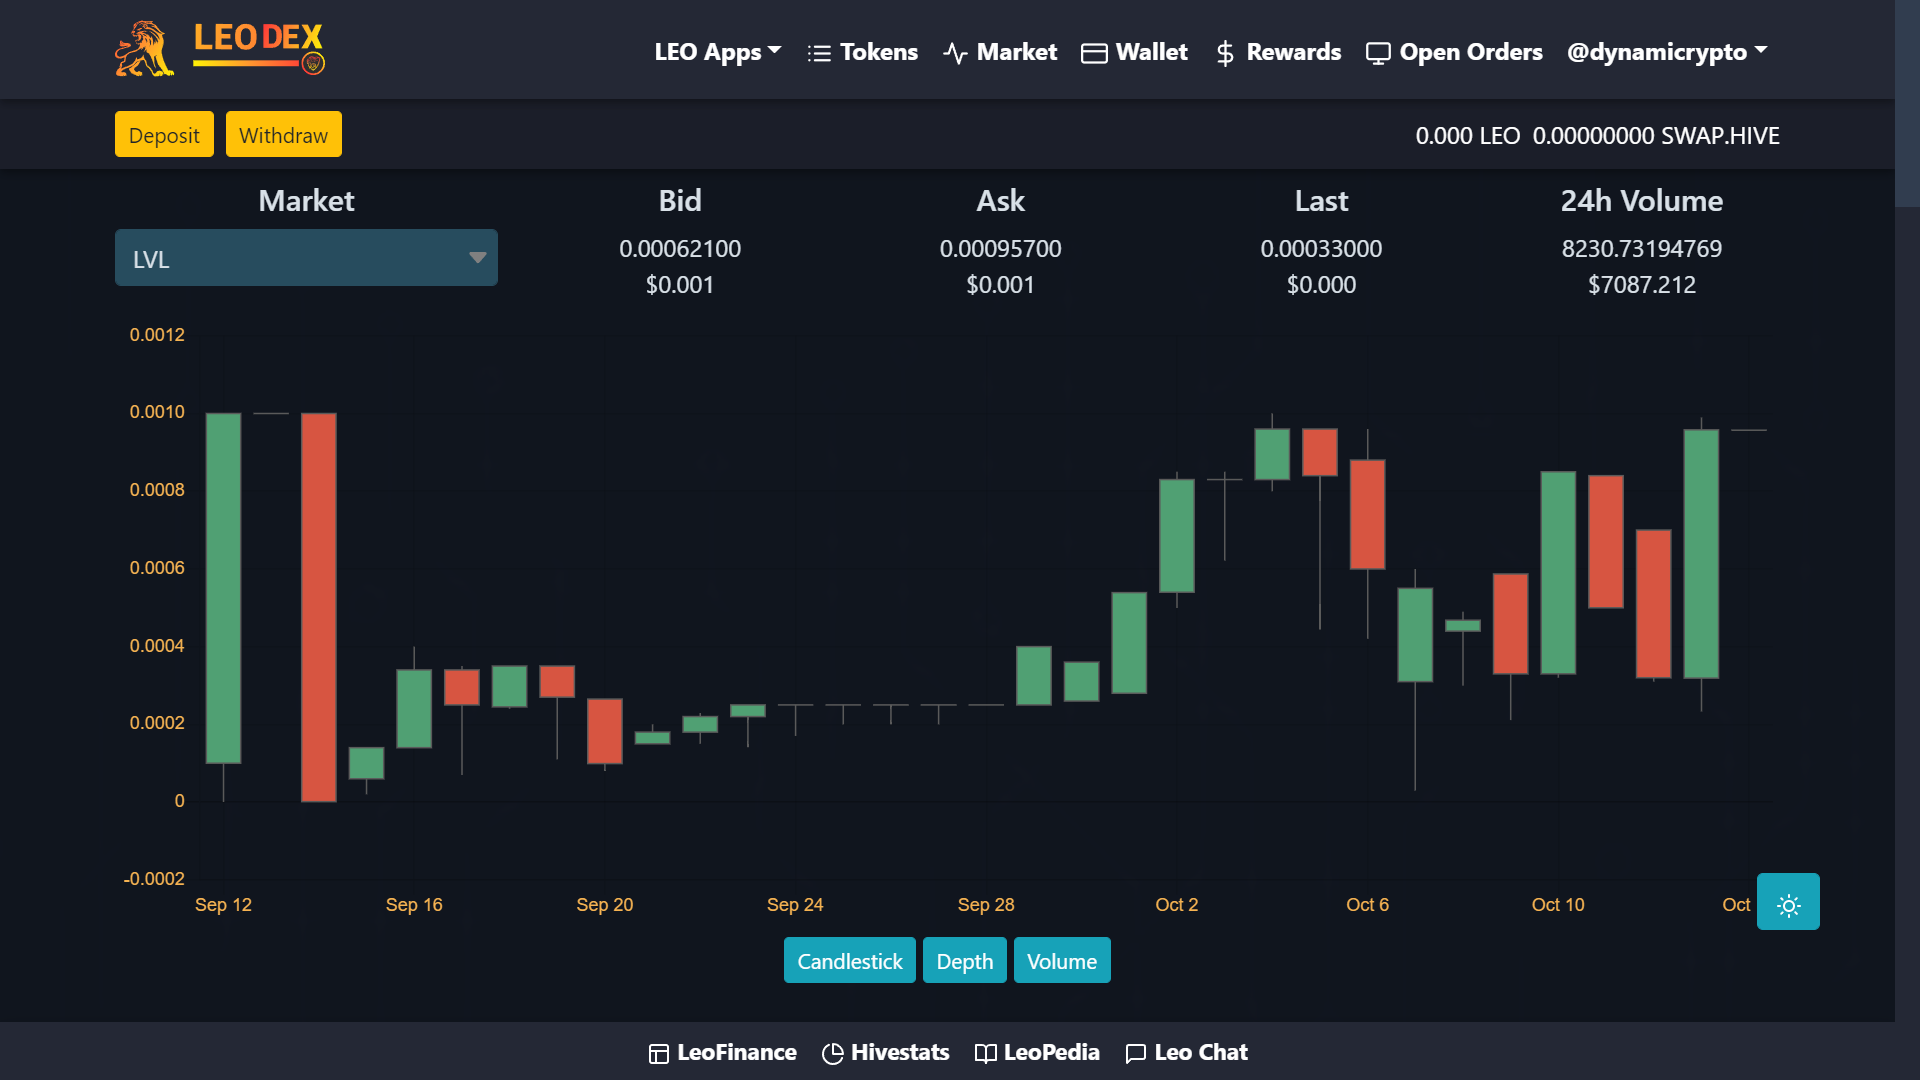Click the Rewards dollar icon
Viewport: 1920px width, 1080px height.
pos(1224,53)
